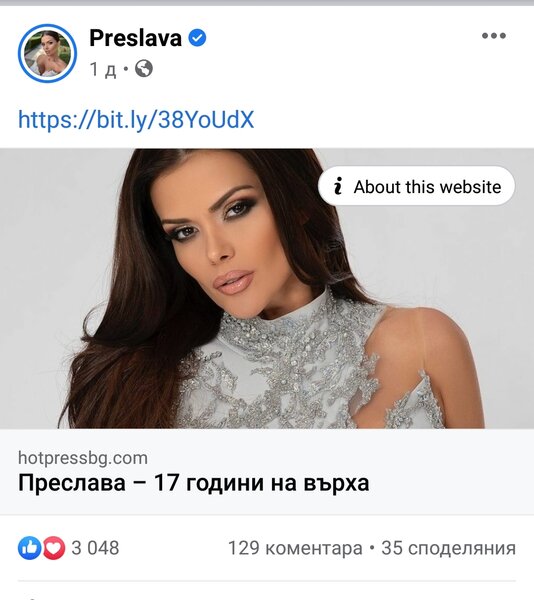534x600 pixels.
Task: Click the info icon in About this website
Action: pyautogui.click(x=338, y=186)
